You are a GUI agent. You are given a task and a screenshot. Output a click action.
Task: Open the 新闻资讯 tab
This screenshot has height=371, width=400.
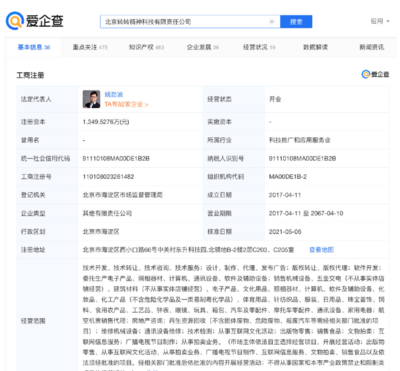click(372, 47)
